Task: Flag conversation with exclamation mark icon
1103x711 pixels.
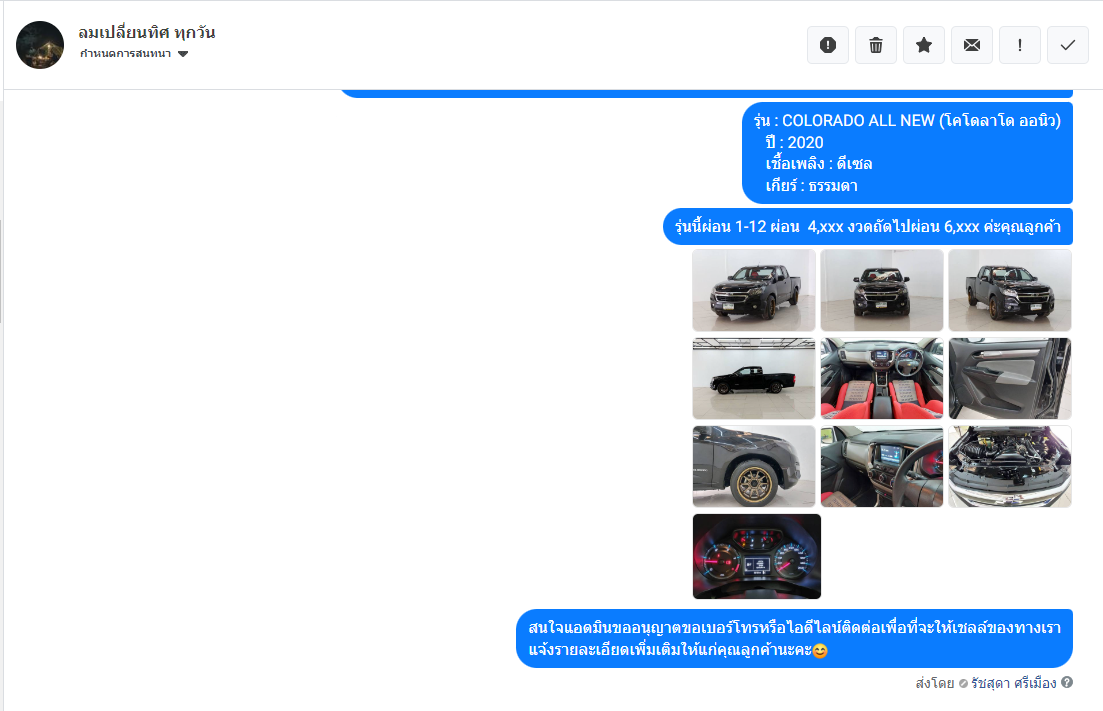Action: coord(1020,45)
